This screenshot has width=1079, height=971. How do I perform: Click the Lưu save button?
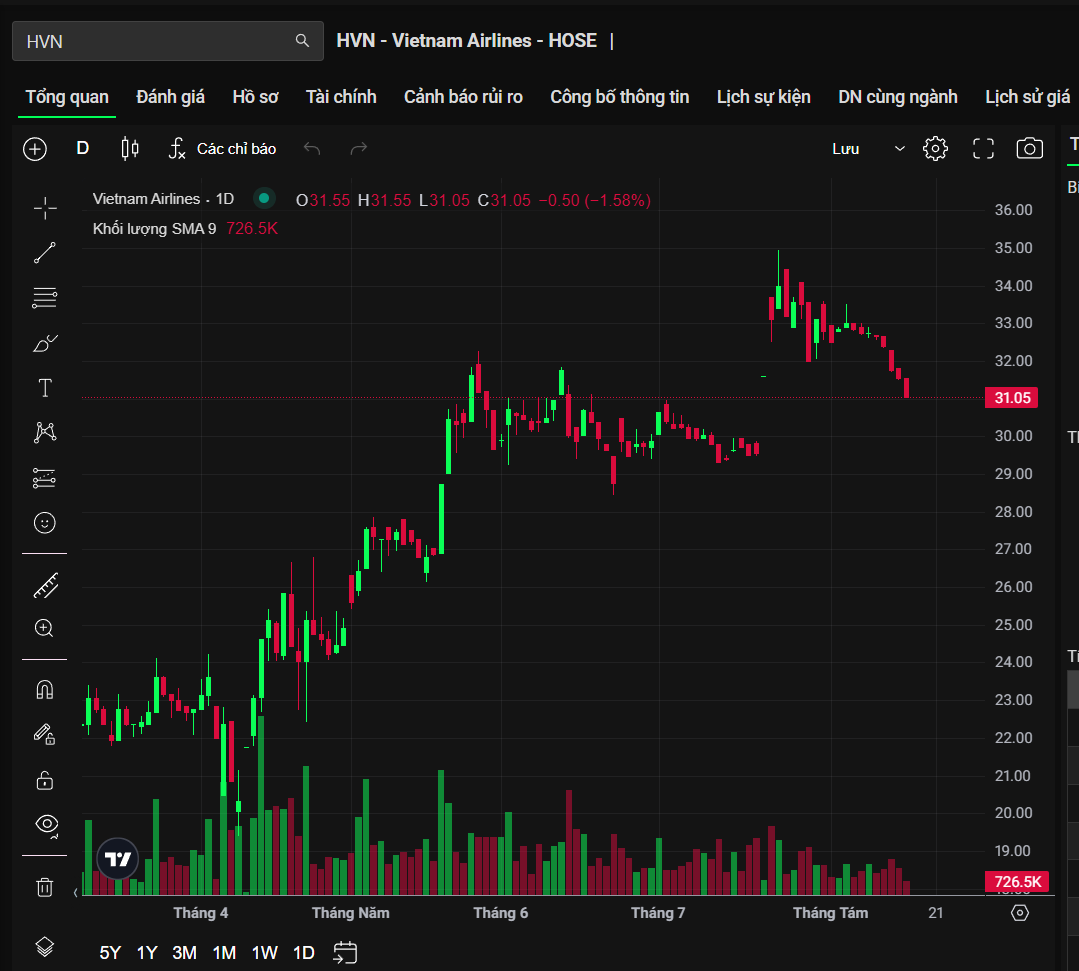846,149
